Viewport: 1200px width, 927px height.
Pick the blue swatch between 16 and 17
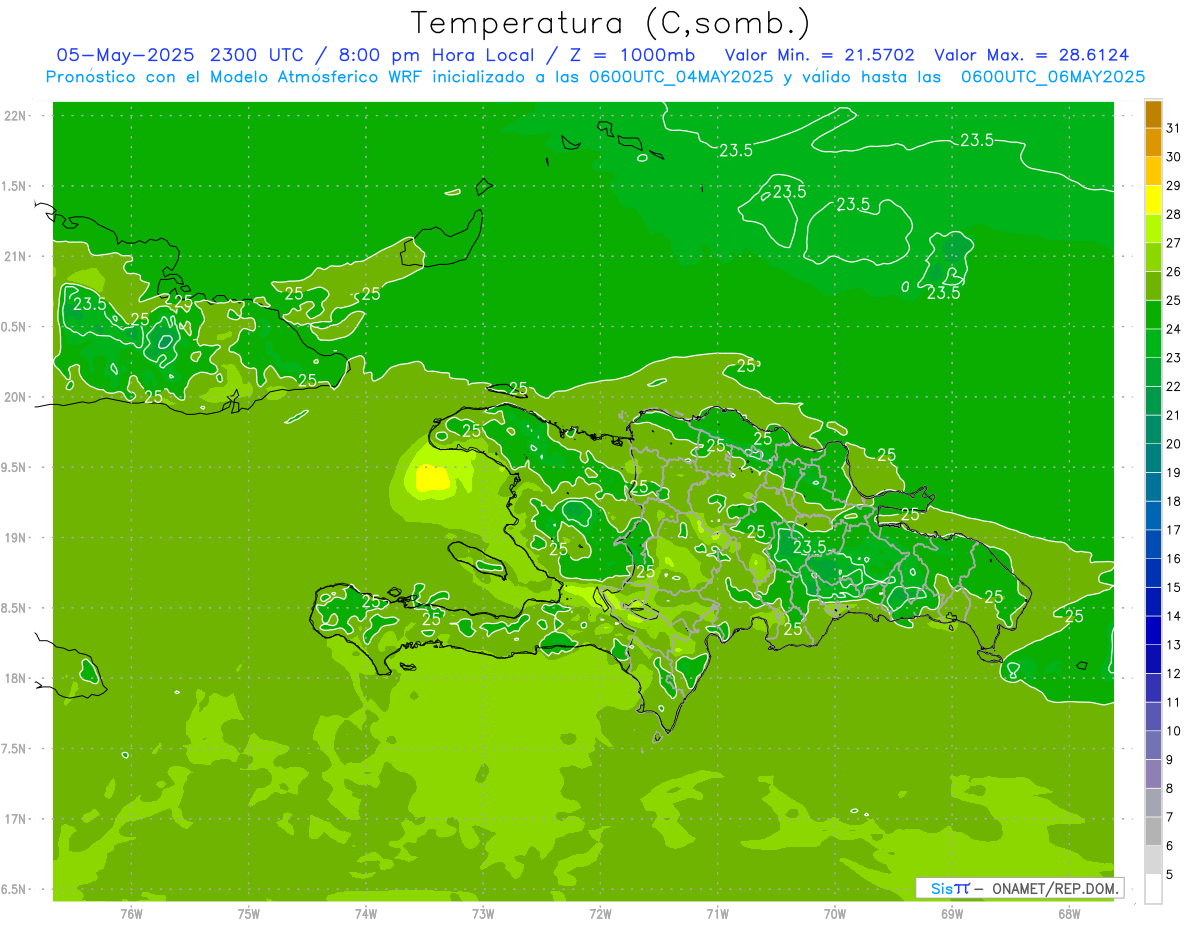click(x=1153, y=544)
